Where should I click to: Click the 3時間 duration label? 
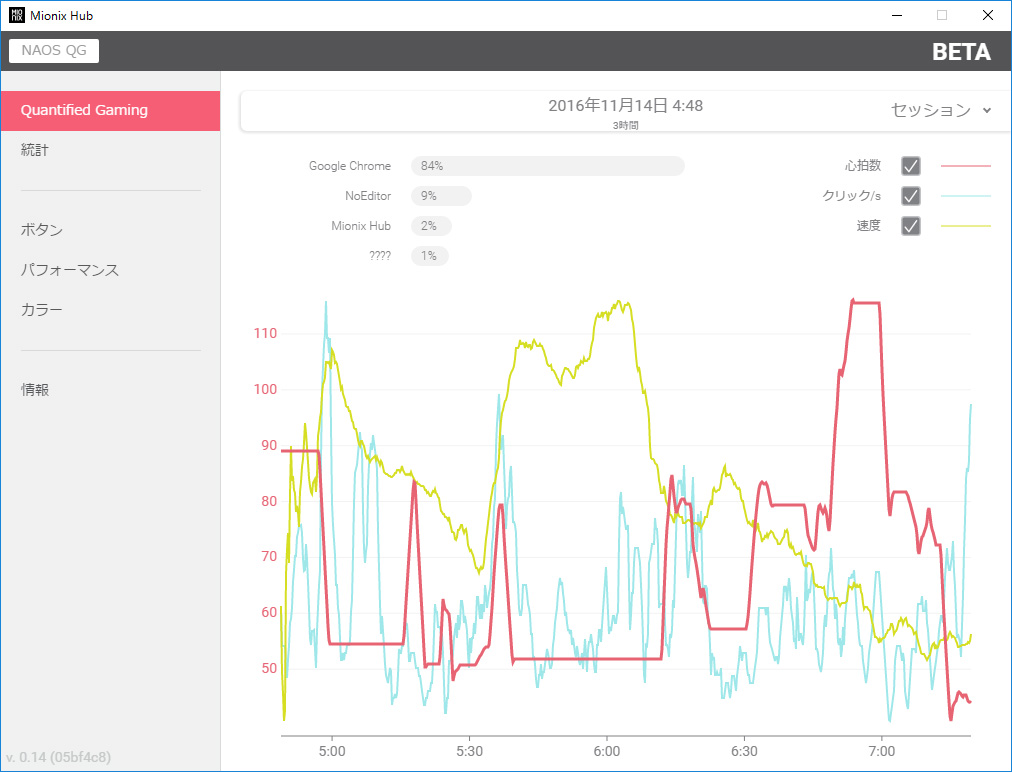tap(625, 125)
